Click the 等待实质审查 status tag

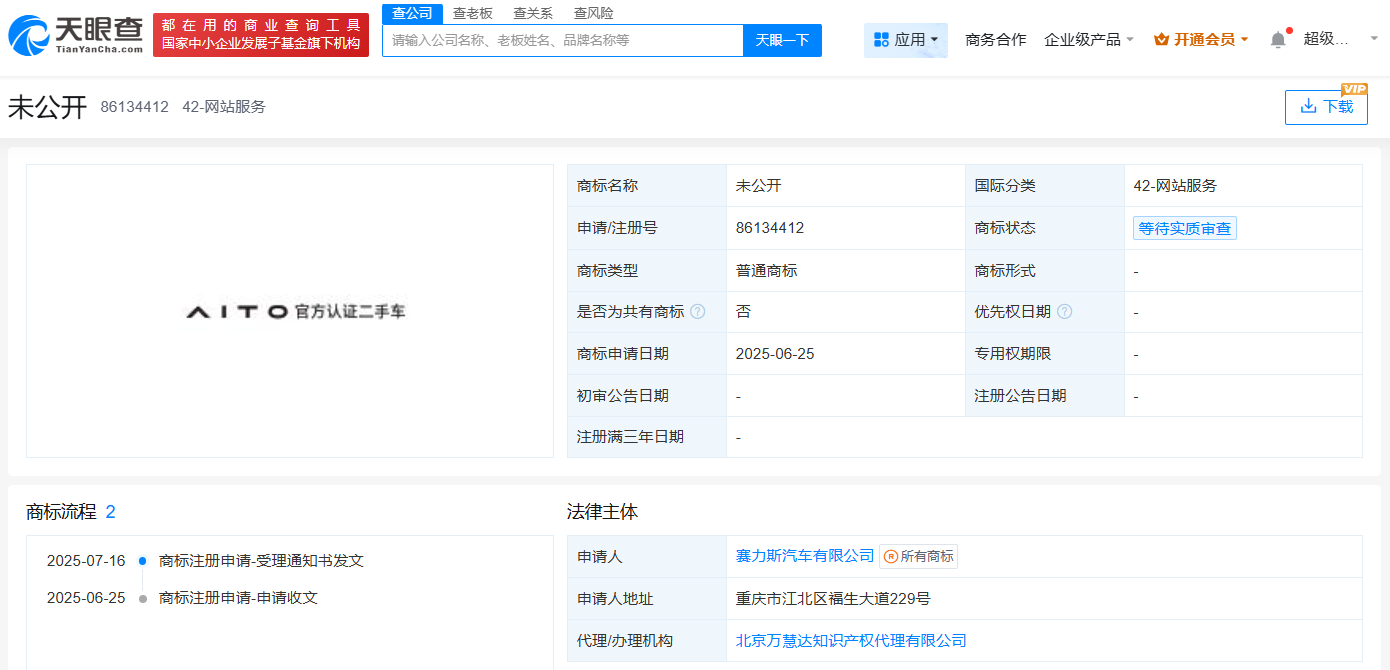pyautogui.click(x=1185, y=228)
